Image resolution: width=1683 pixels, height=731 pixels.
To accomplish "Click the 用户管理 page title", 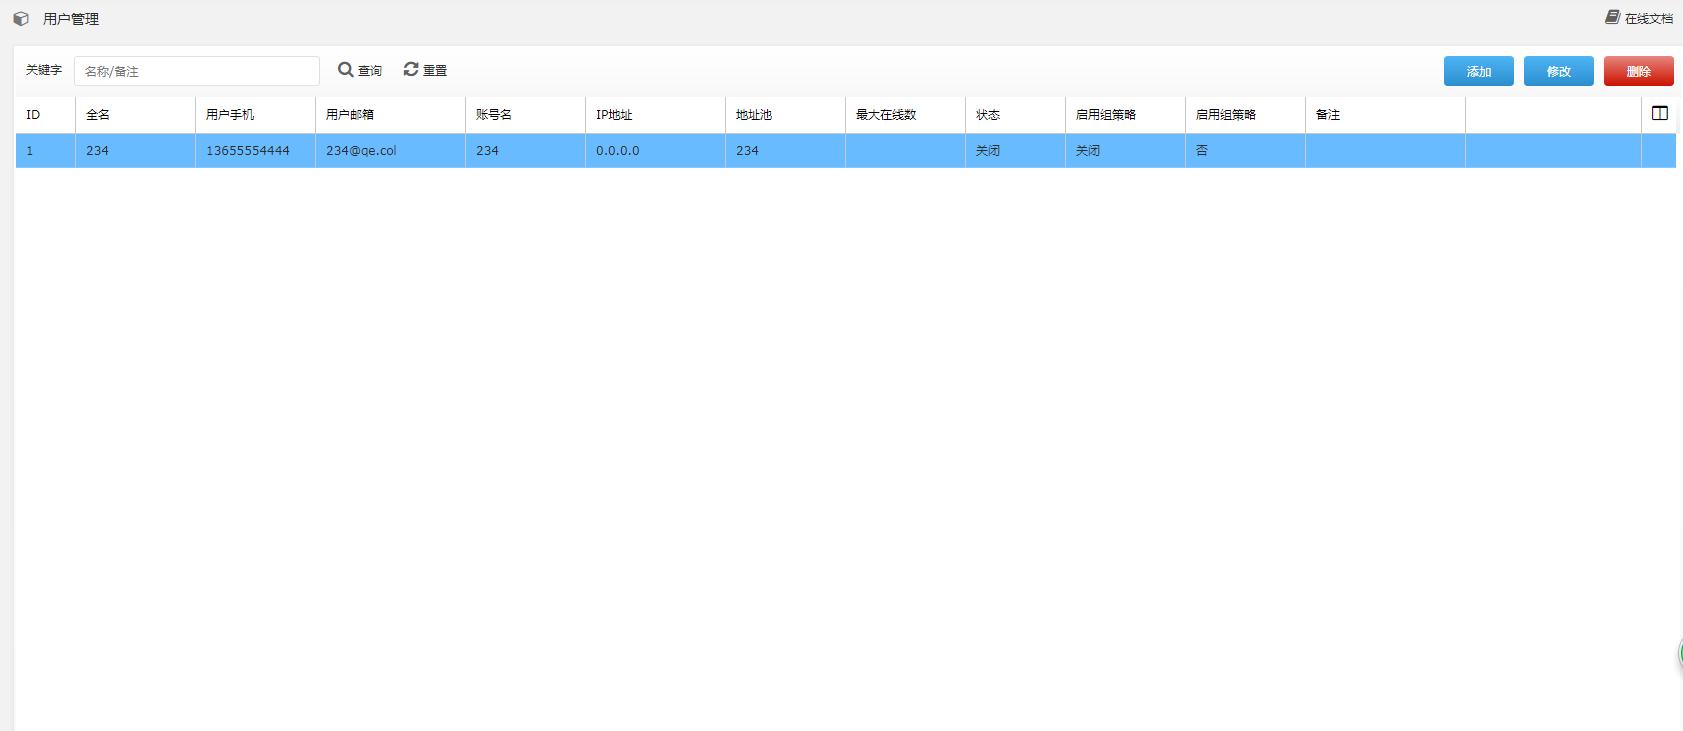I will coord(71,19).
